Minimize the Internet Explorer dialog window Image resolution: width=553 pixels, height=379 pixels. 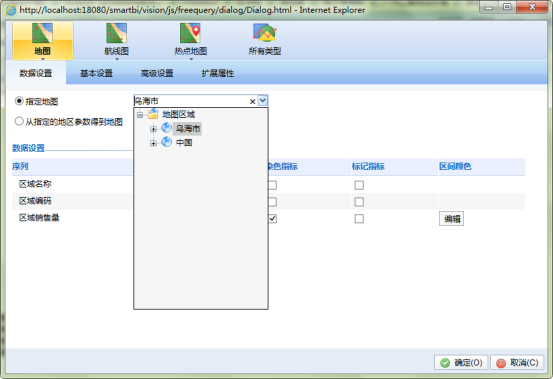click(489, 7)
